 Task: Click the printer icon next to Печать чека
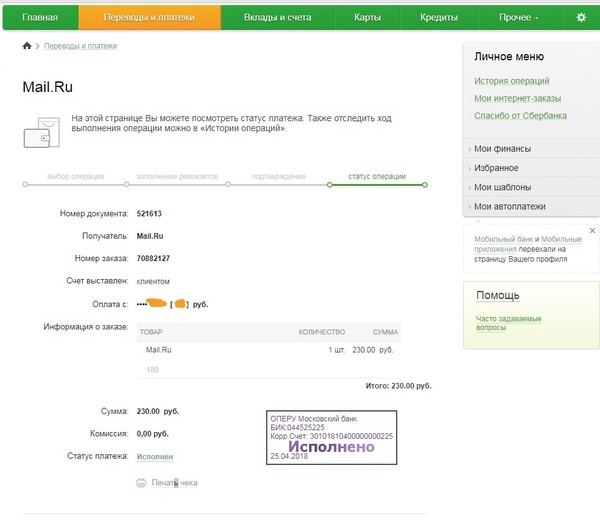tap(141, 483)
